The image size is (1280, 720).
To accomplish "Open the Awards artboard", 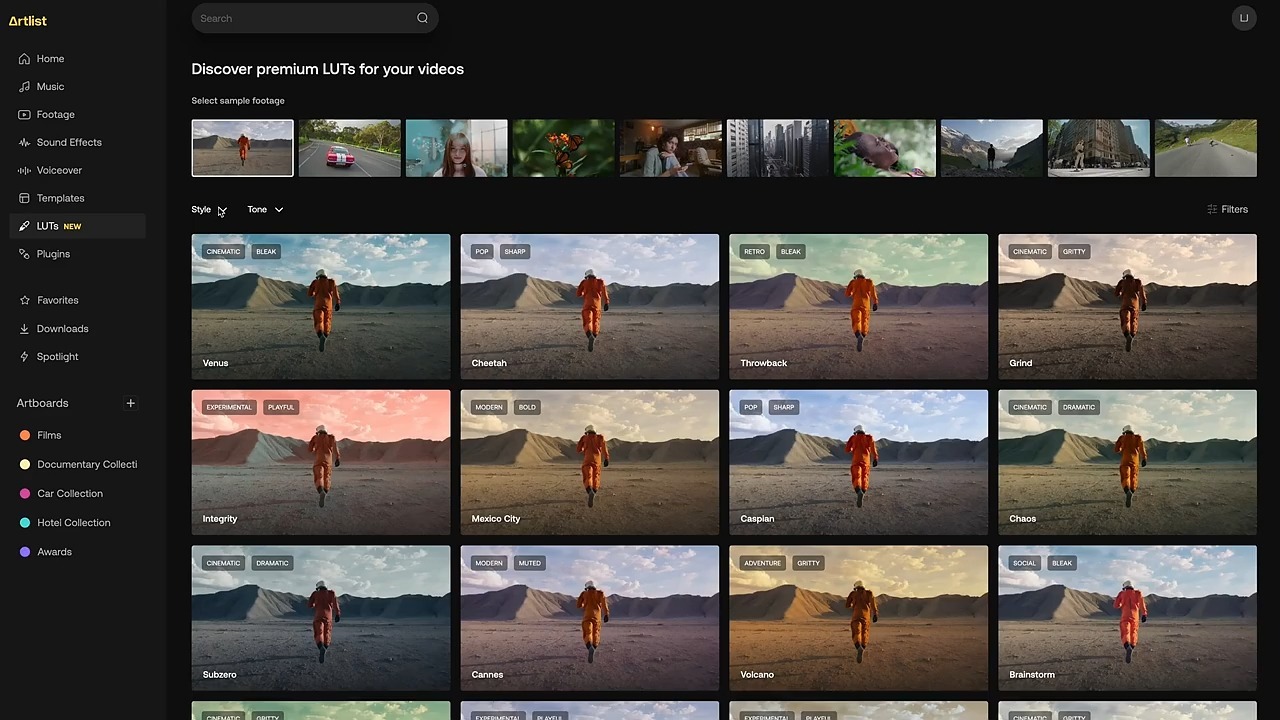I will pos(54,552).
